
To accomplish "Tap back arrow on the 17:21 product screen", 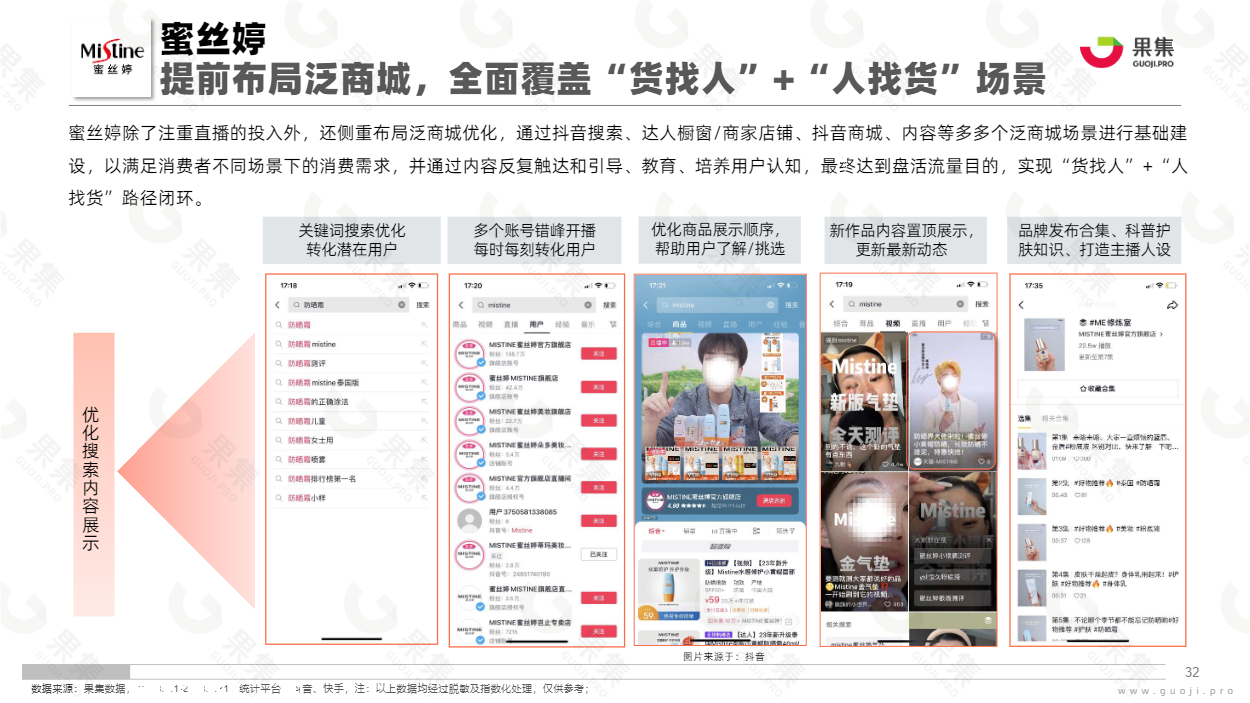I will point(647,305).
